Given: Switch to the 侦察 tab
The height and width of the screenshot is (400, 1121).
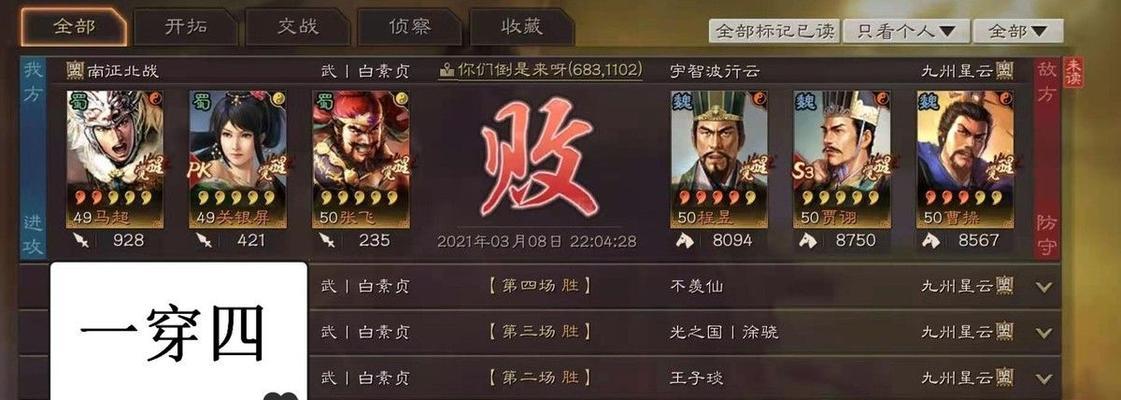Looking at the screenshot, I should [410, 28].
